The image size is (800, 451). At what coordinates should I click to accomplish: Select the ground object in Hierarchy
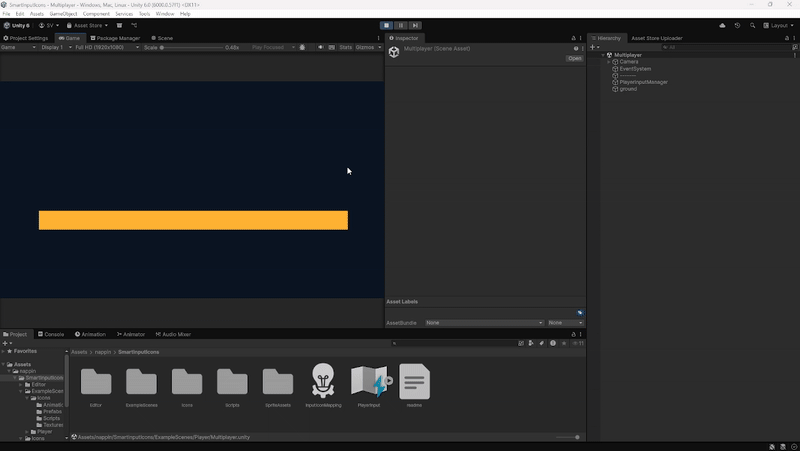(x=628, y=89)
